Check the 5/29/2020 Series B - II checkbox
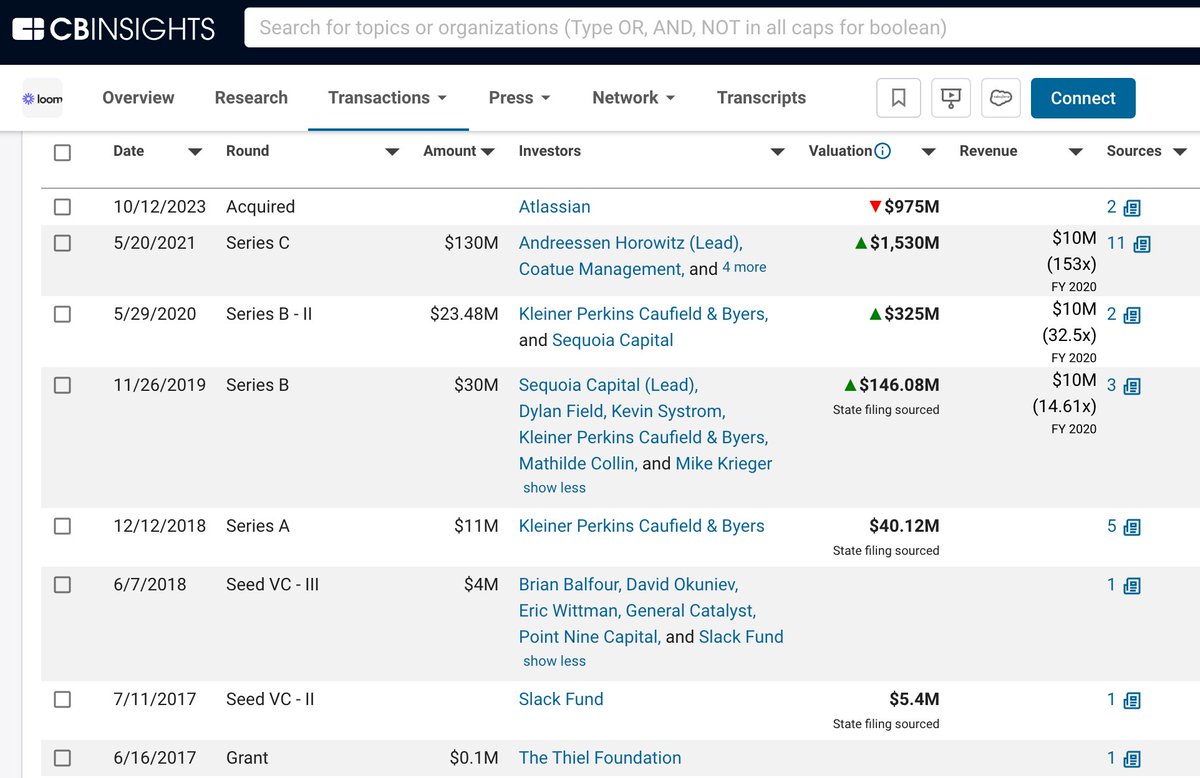 62,314
